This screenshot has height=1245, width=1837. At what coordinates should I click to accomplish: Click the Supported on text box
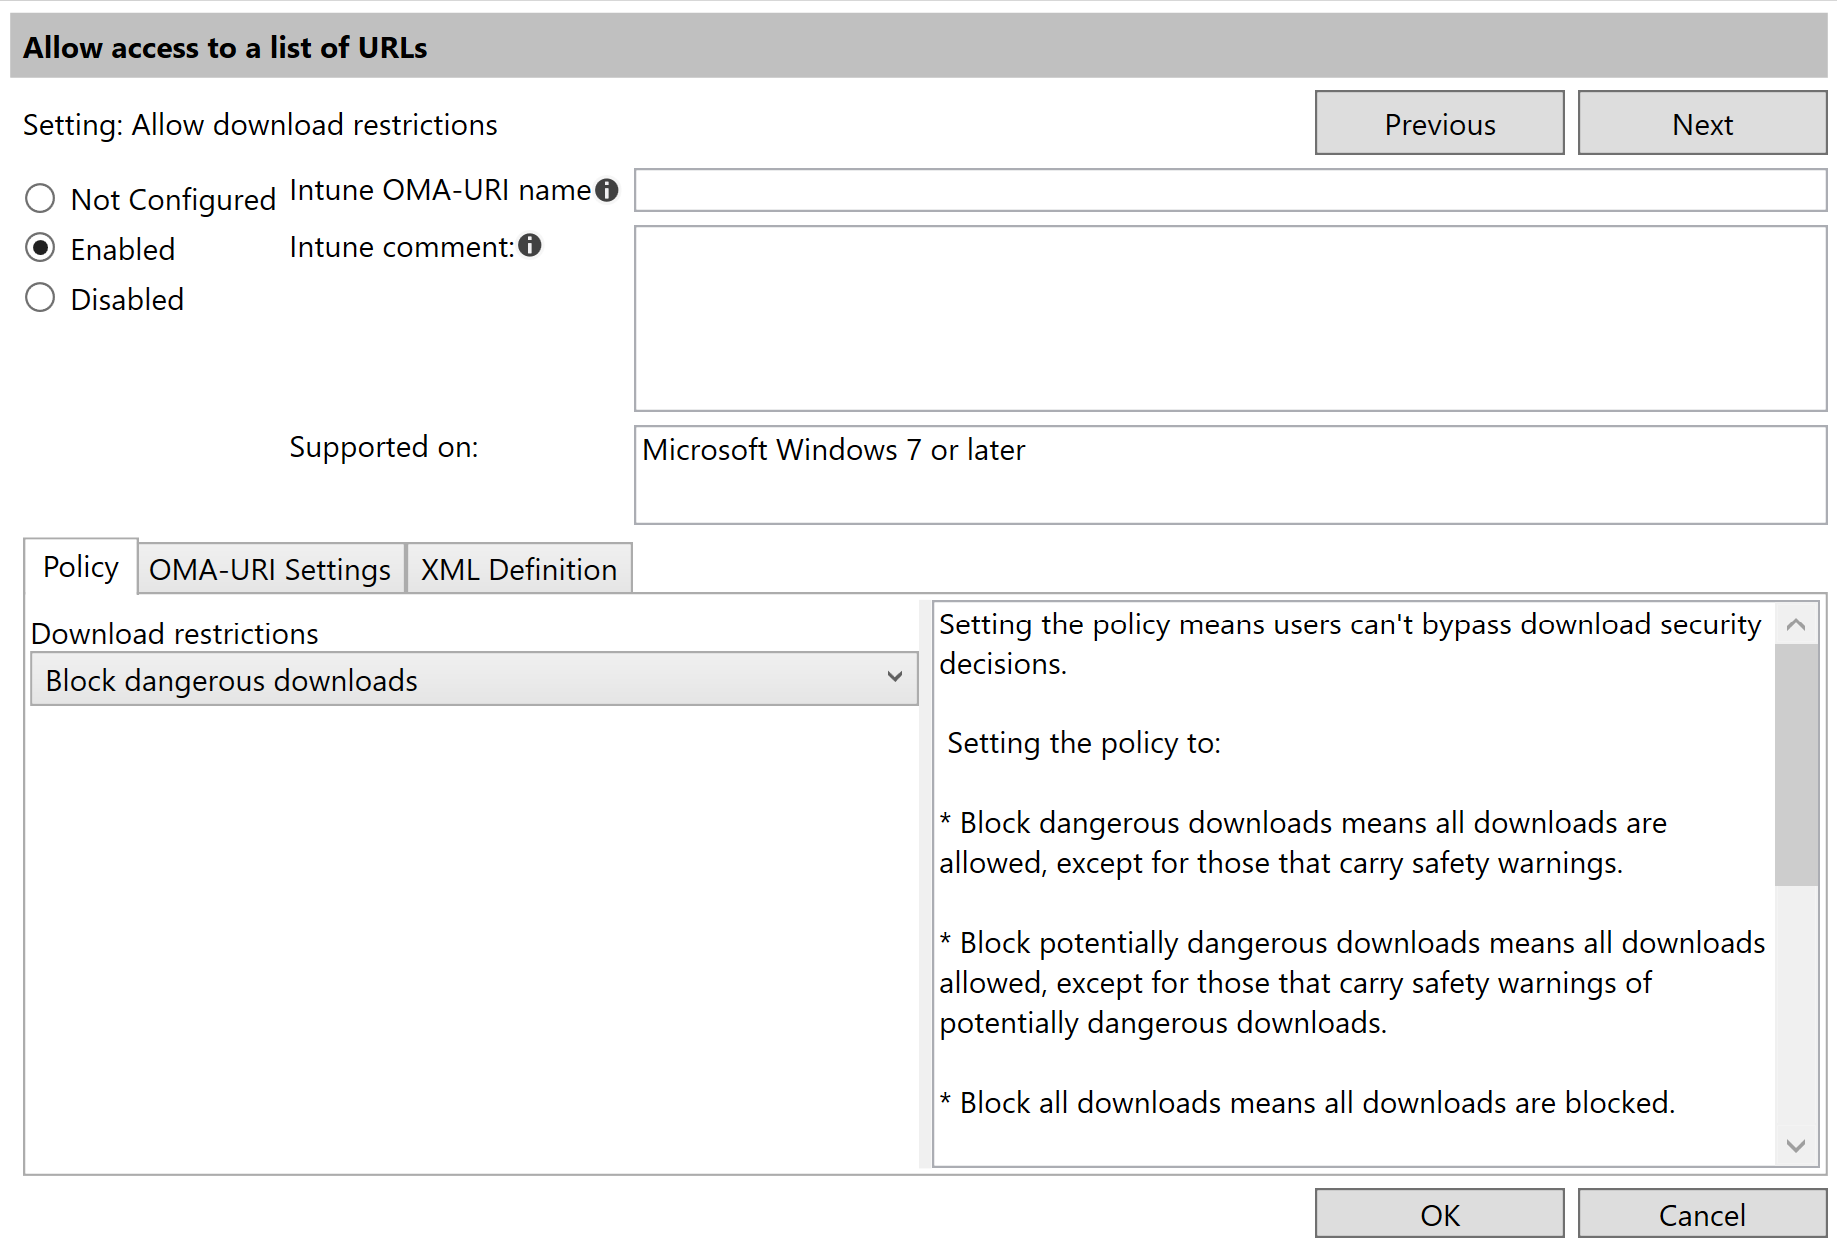click(1230, 475)
